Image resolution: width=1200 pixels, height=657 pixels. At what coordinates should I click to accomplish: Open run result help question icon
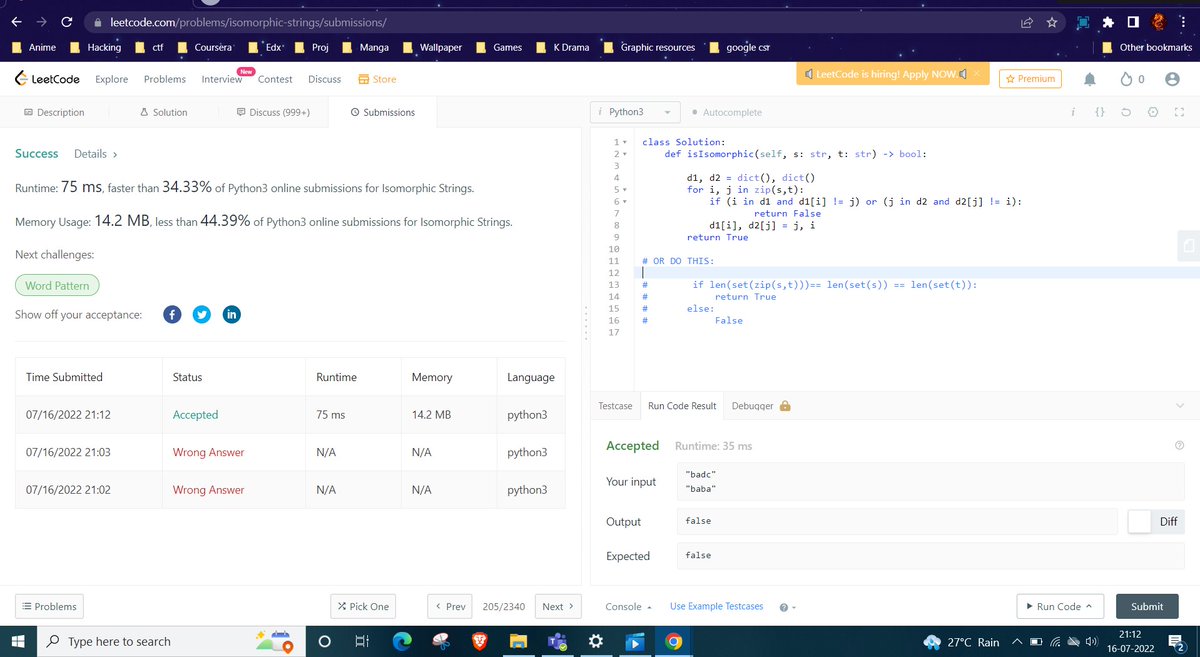tap(1179, 446)
